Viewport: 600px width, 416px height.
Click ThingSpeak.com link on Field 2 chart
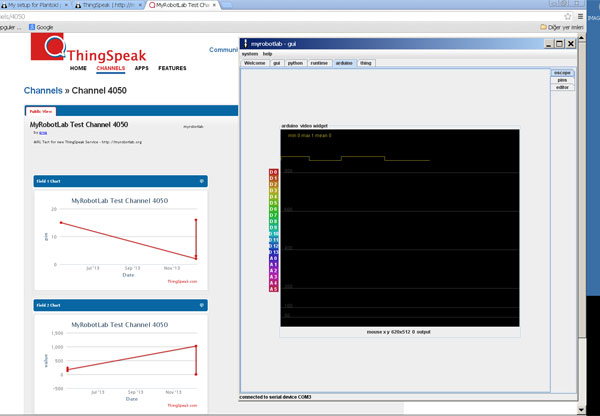tap(182, 405)
